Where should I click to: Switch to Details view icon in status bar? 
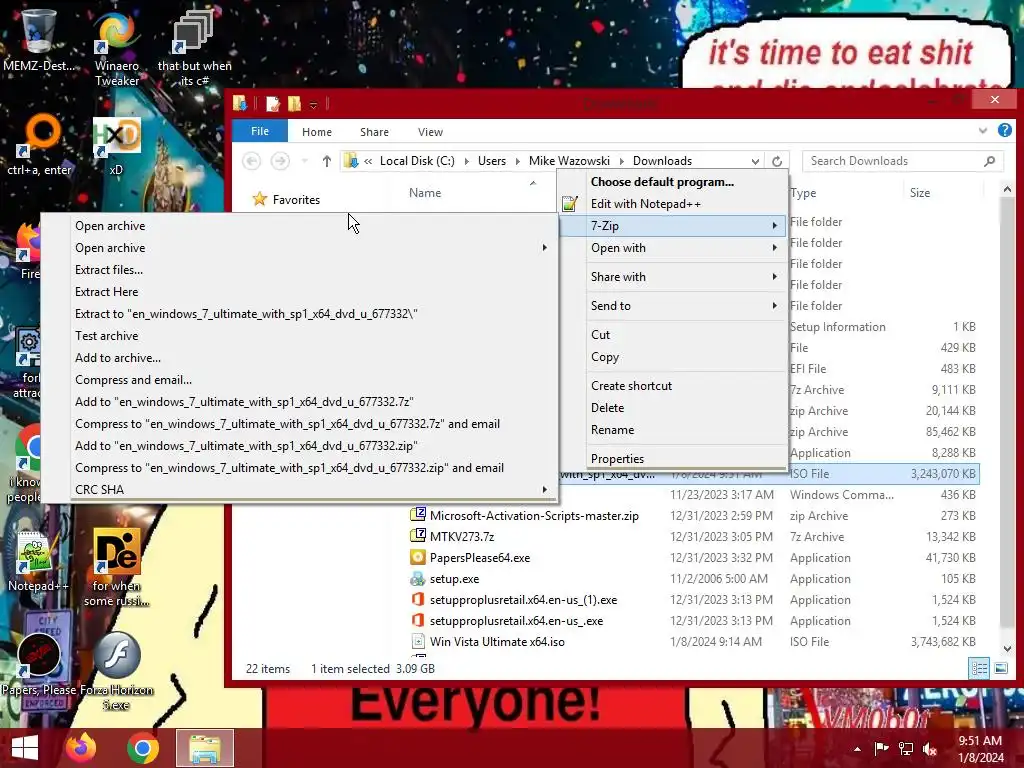pyautogui.click(x=978, y=668)
